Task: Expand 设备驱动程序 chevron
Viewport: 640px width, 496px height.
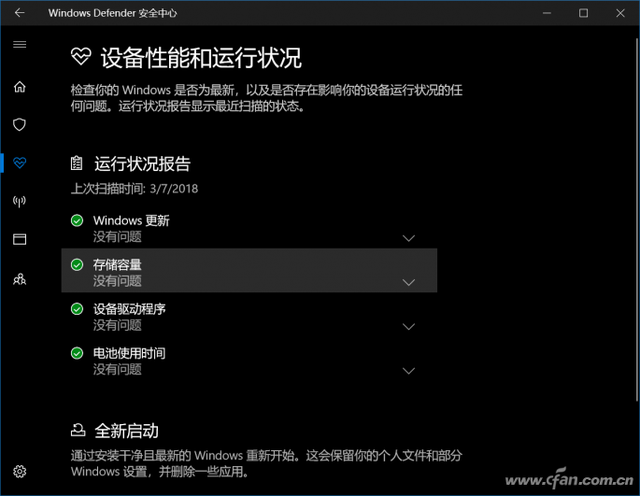Action: 409,327
